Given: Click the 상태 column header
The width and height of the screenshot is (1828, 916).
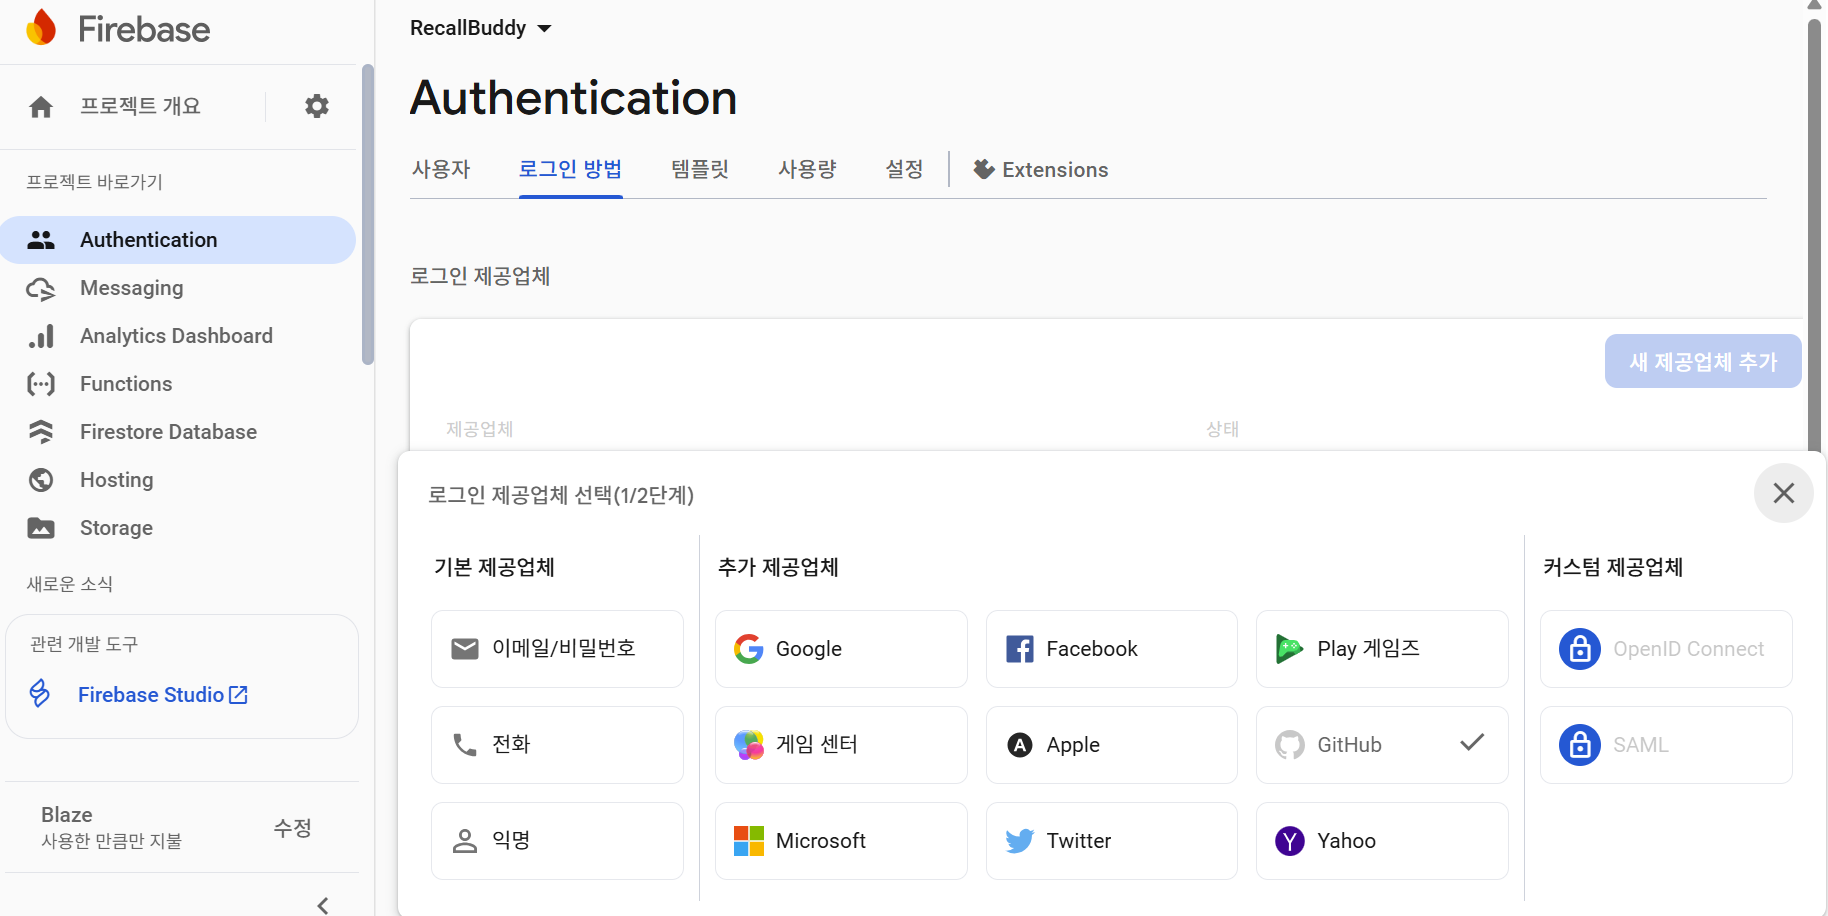Looking at the screenshot, I should pyautogui.click(x=1223, y=429).
